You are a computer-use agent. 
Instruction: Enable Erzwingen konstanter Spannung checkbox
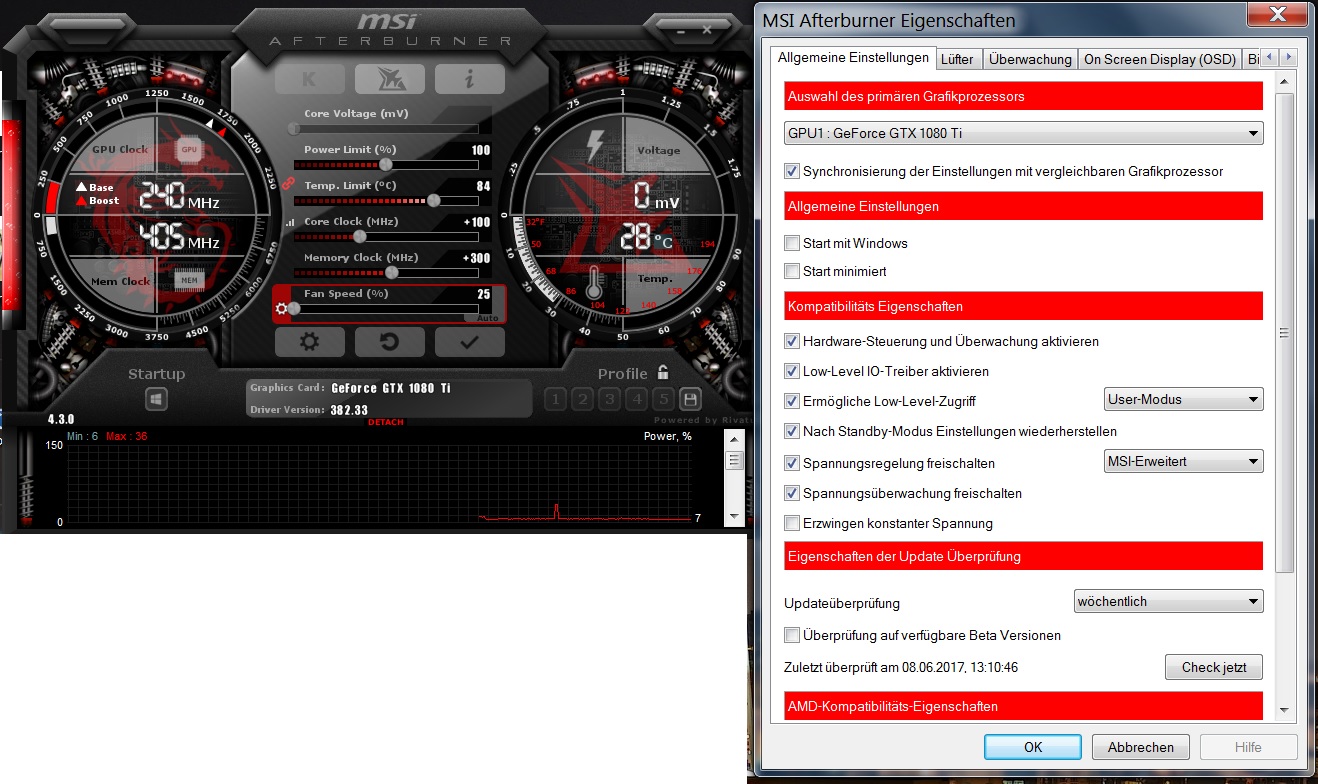[792, 523]
